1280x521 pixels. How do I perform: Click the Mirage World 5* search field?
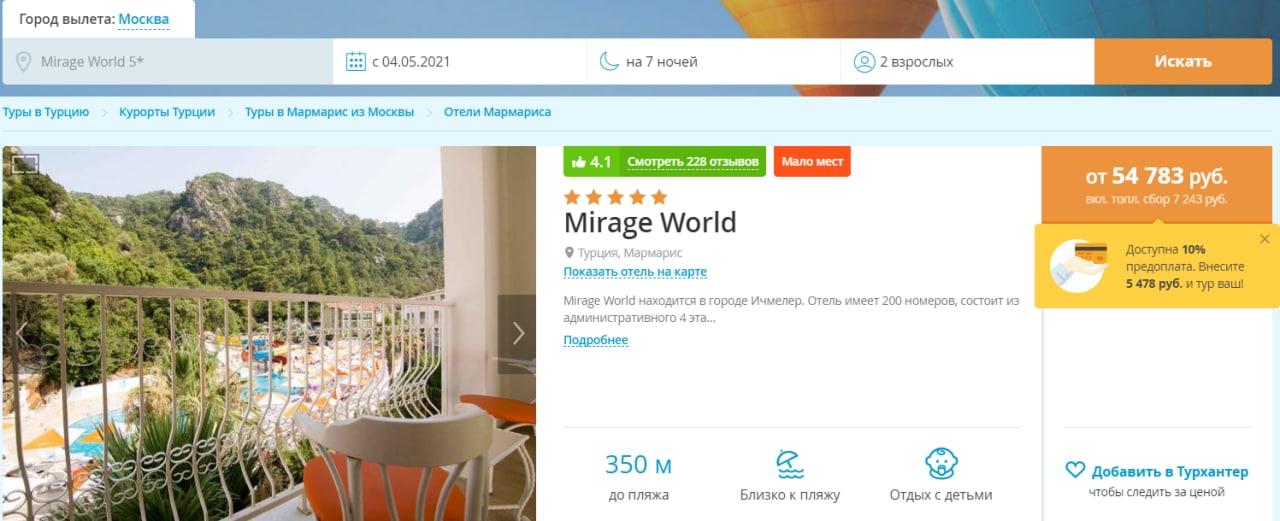point(168,62)
